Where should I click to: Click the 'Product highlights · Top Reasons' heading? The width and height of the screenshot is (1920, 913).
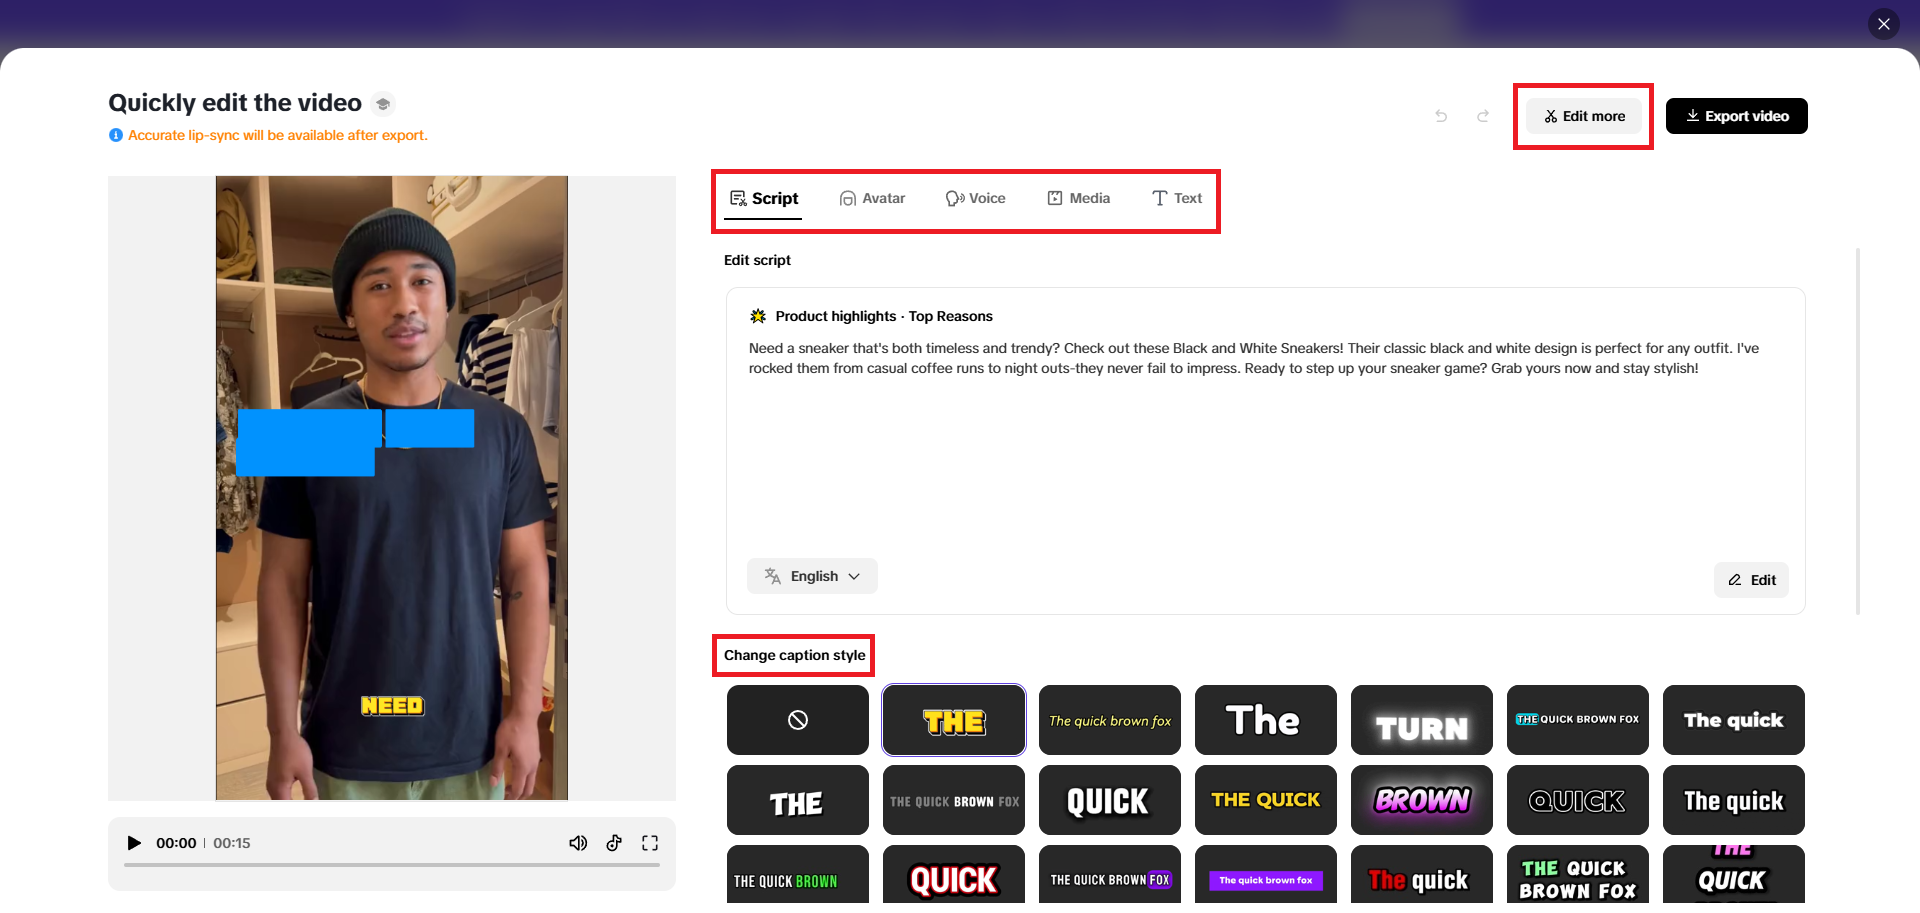[x=884, y=316]
